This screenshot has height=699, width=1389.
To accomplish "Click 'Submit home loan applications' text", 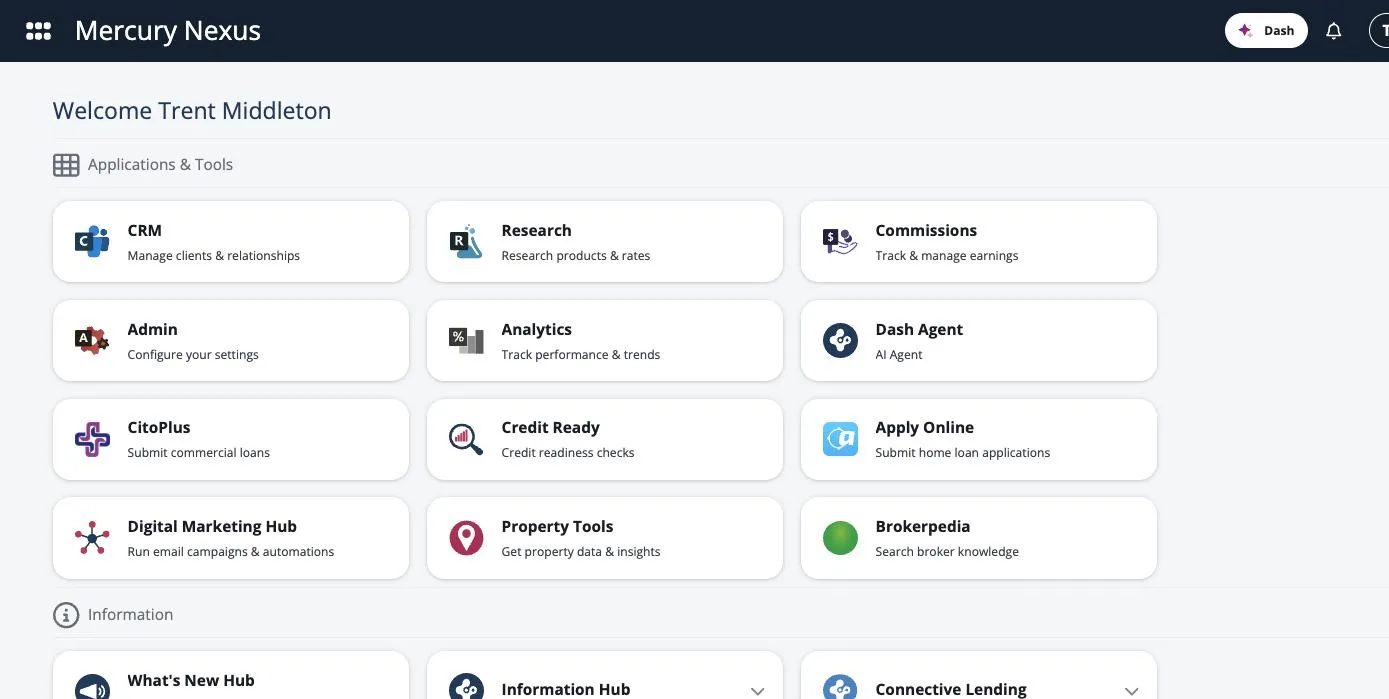I will (962, 453).
